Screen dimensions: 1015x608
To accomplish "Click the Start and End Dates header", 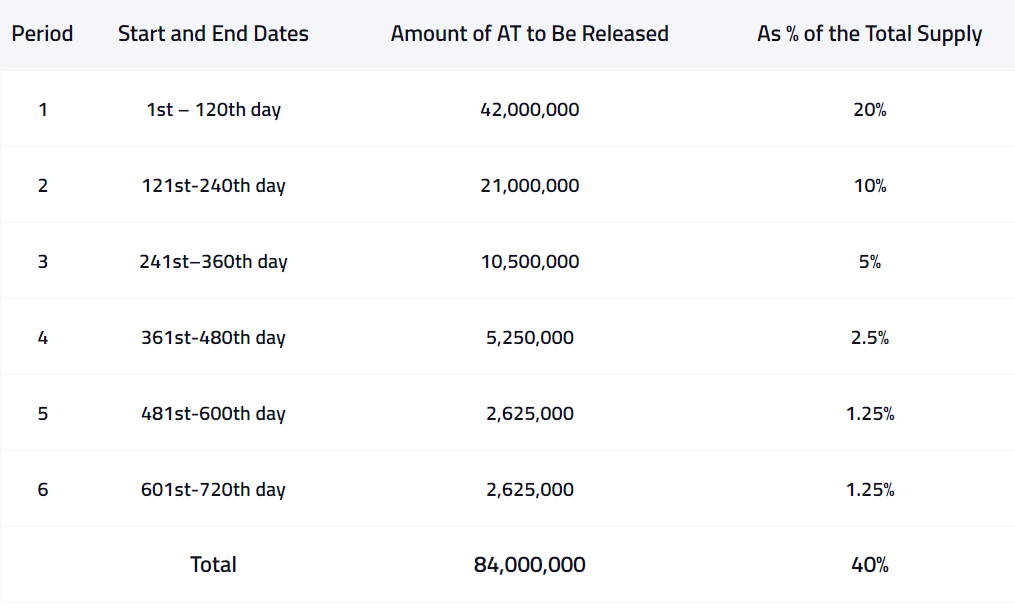I will pos(213,34).
